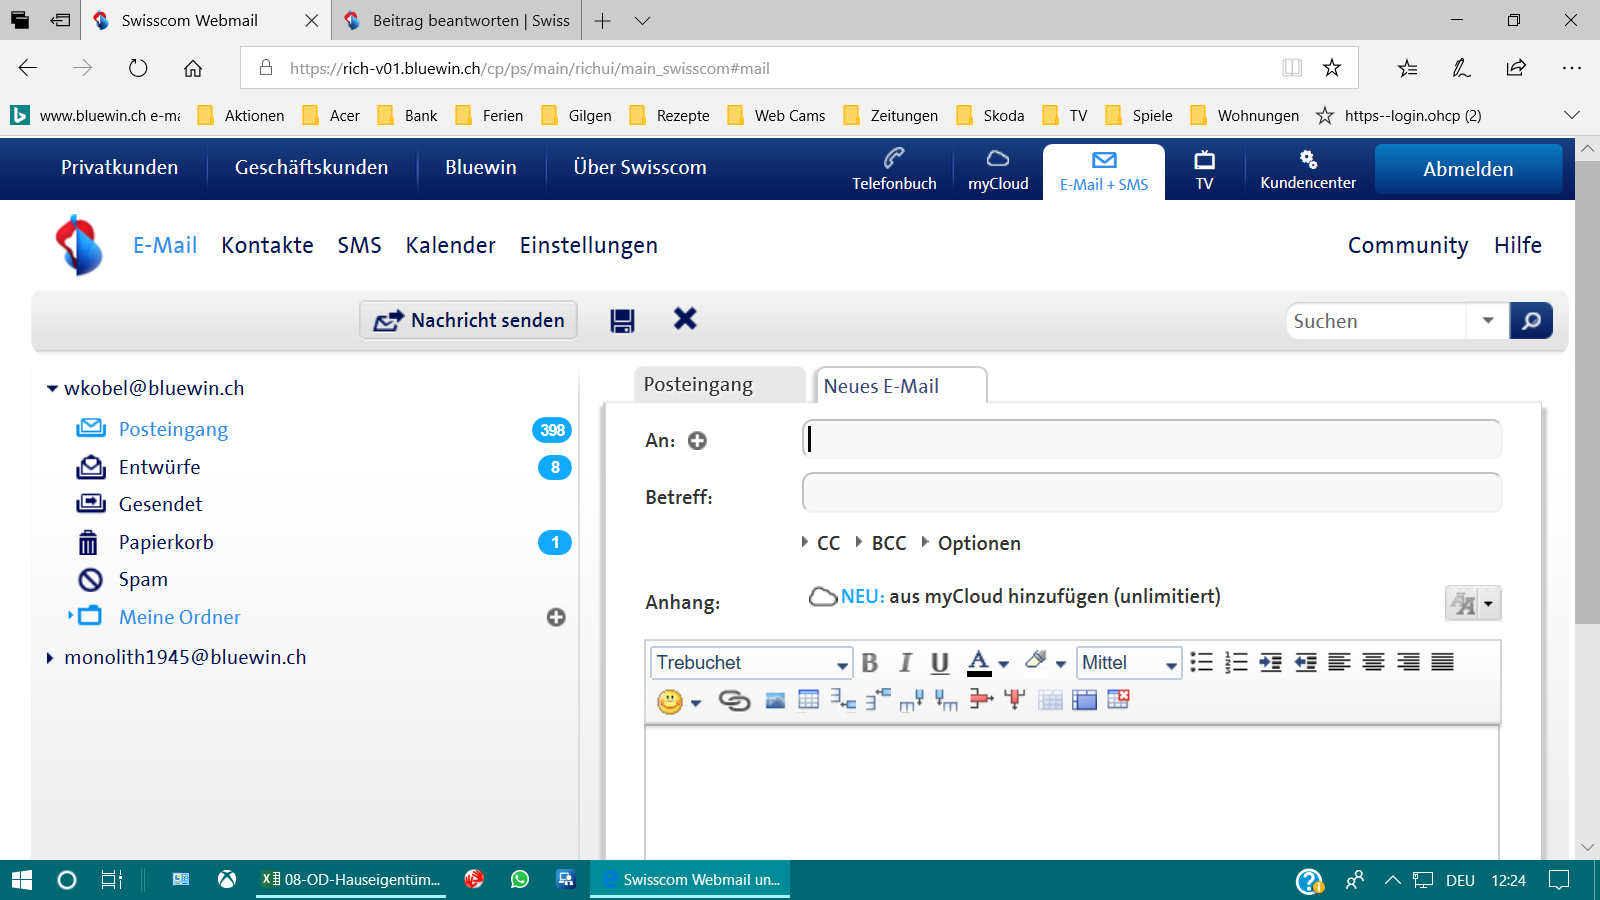Delete the table icon
This screenshot has height=900, width=1600.
click(1118, 700)
